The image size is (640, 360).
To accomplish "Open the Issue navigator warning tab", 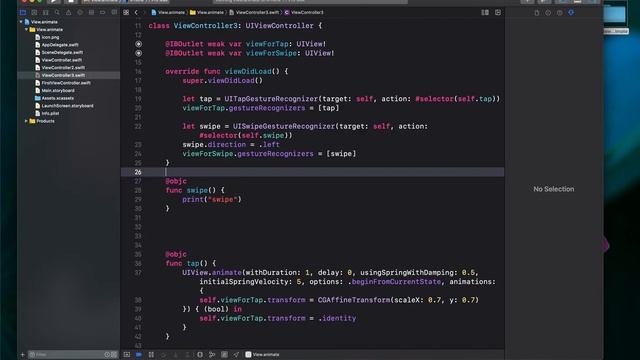I will coord(69,13).
